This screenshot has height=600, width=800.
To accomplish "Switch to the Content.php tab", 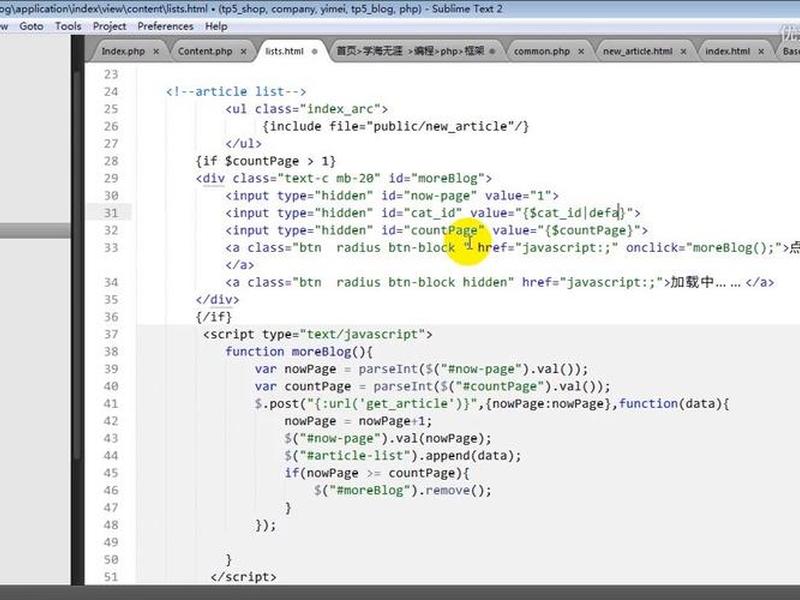I will (205, 52).
